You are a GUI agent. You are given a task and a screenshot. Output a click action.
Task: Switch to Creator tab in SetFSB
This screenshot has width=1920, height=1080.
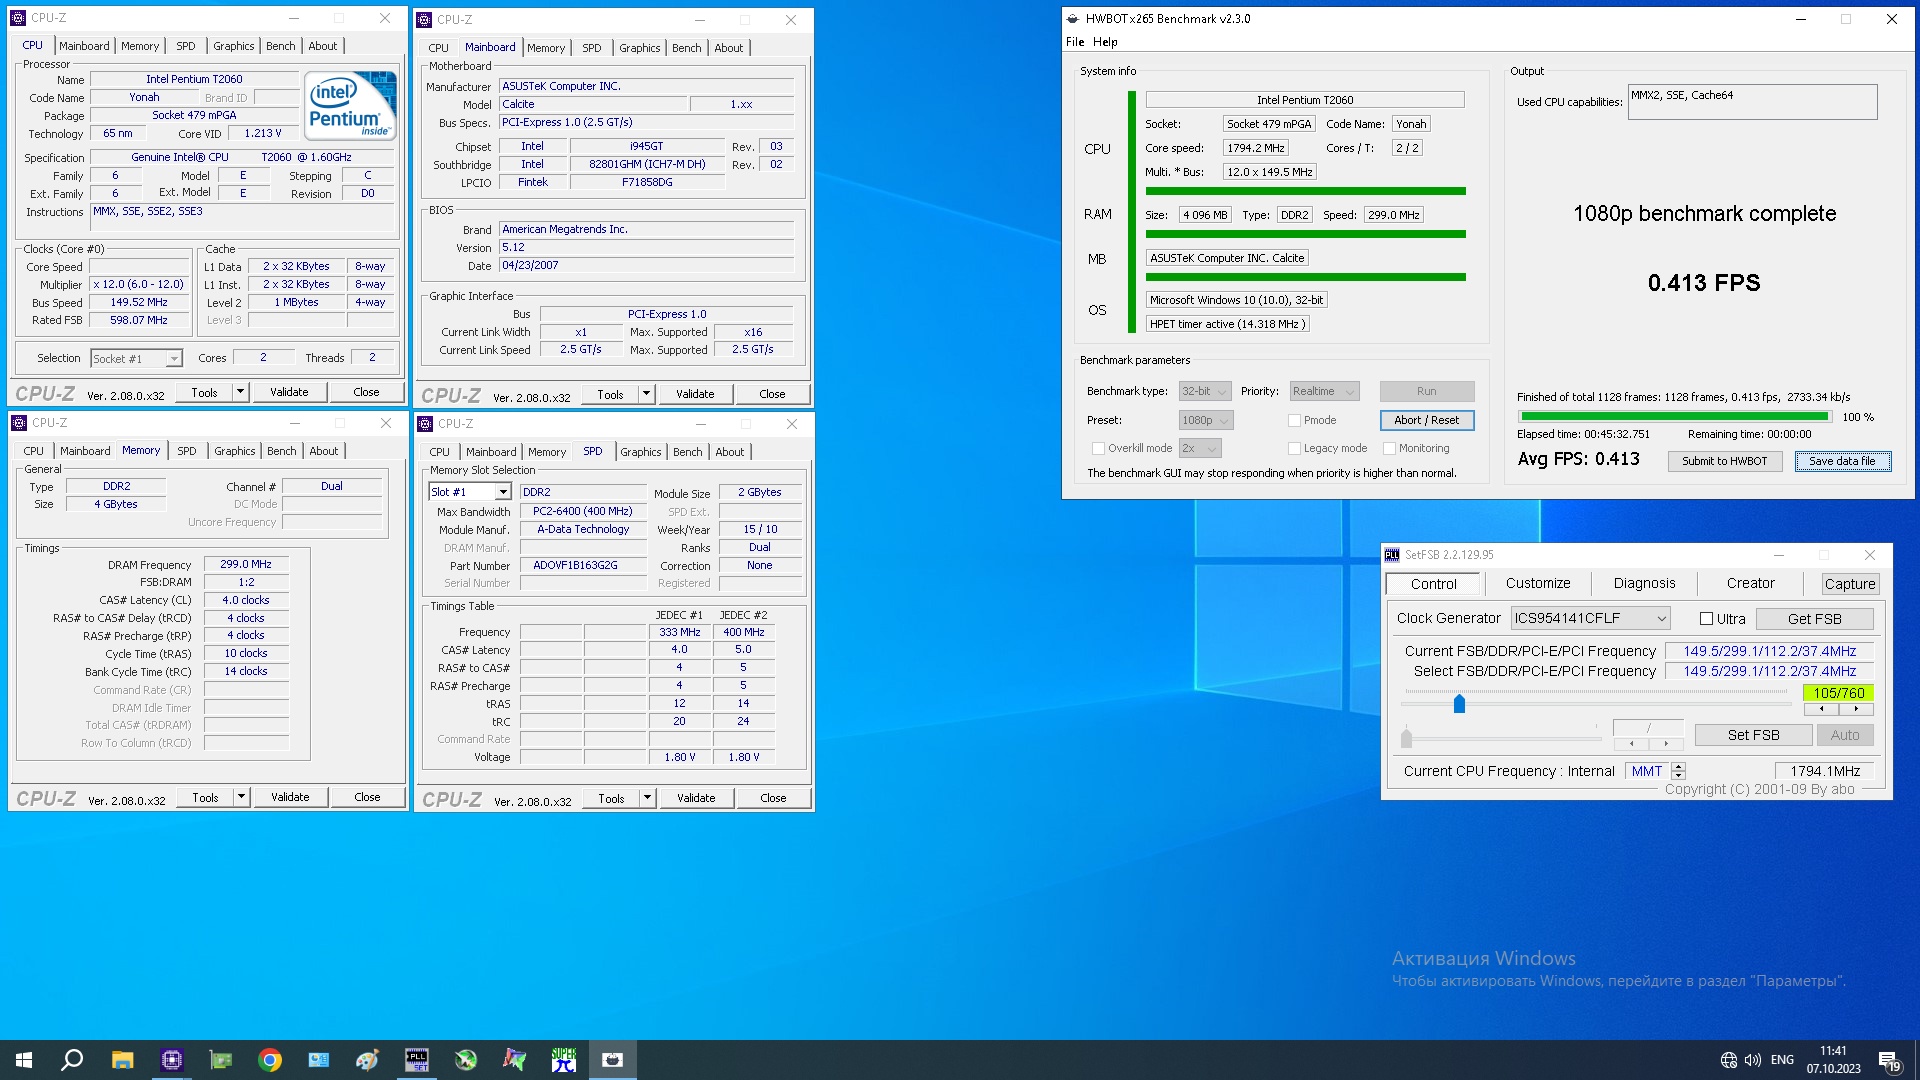point(1750,583)
